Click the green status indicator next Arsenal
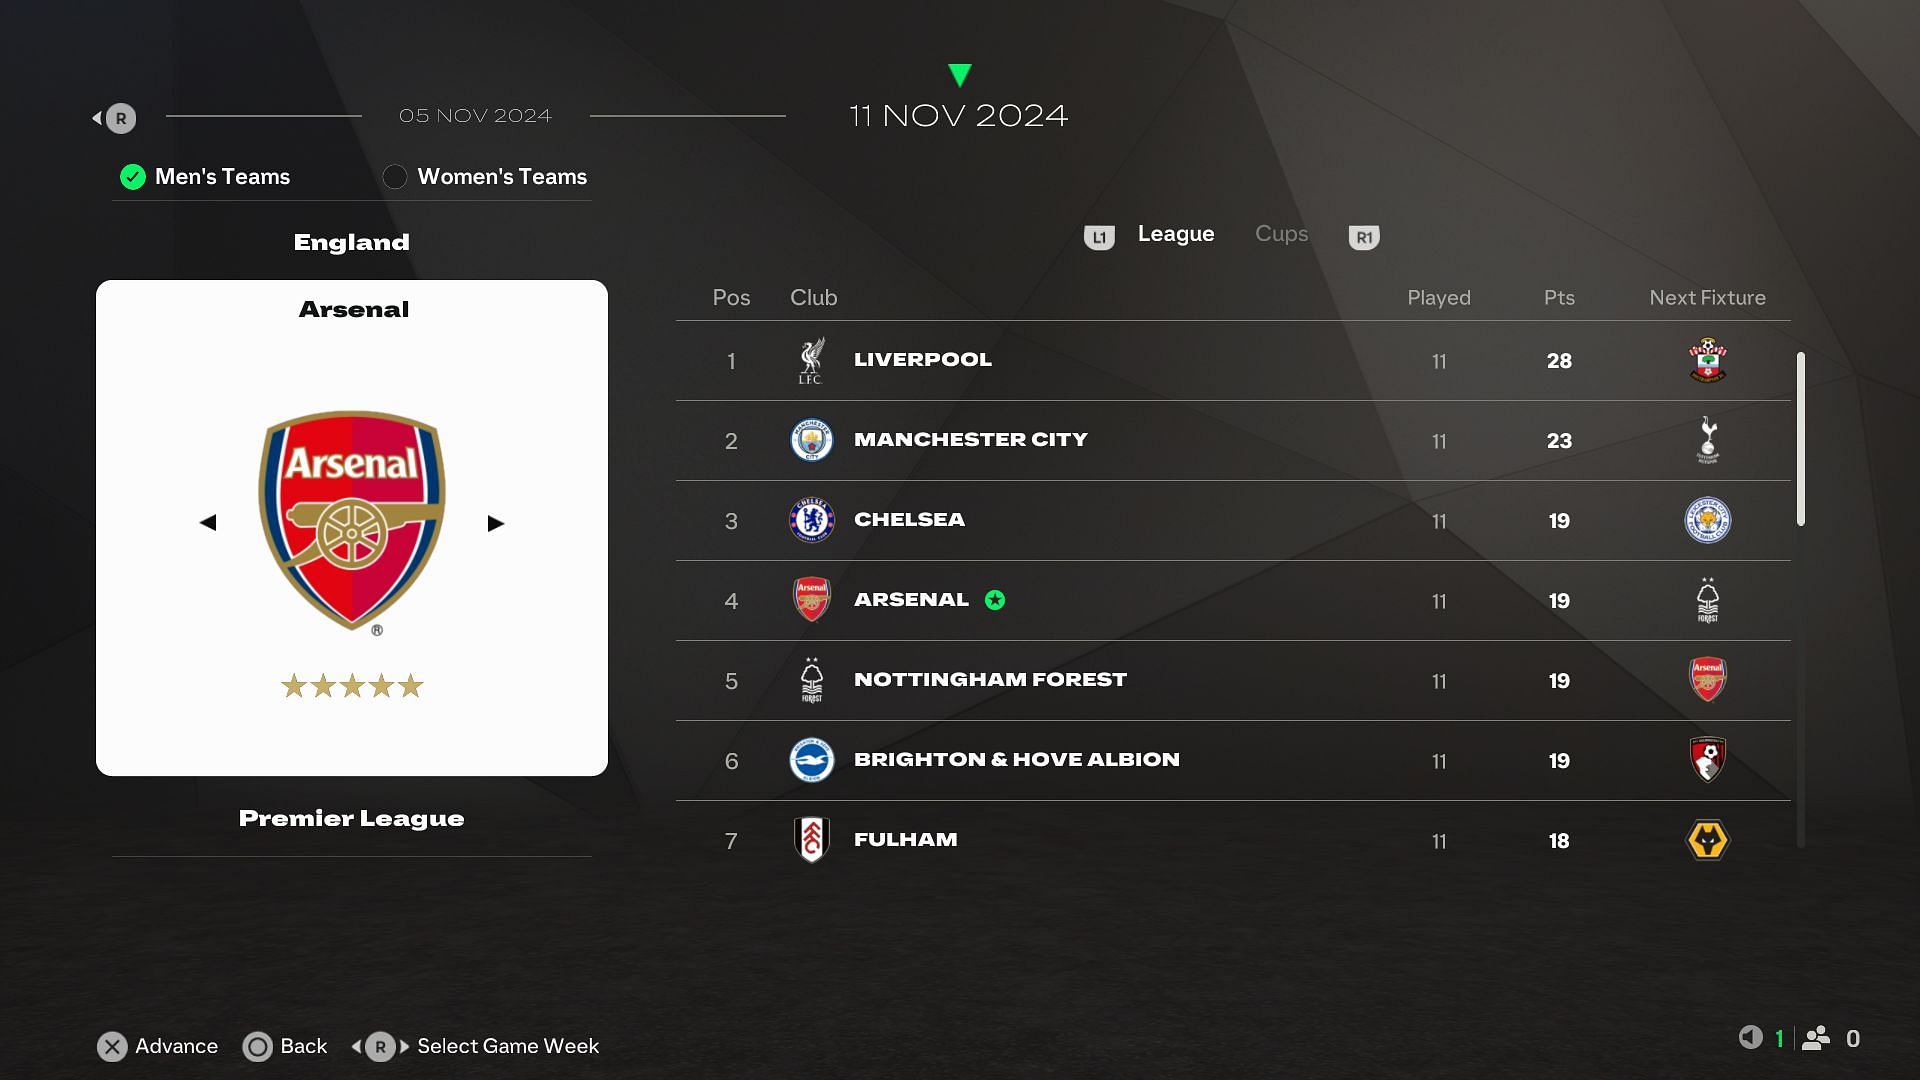 (994, 599)
